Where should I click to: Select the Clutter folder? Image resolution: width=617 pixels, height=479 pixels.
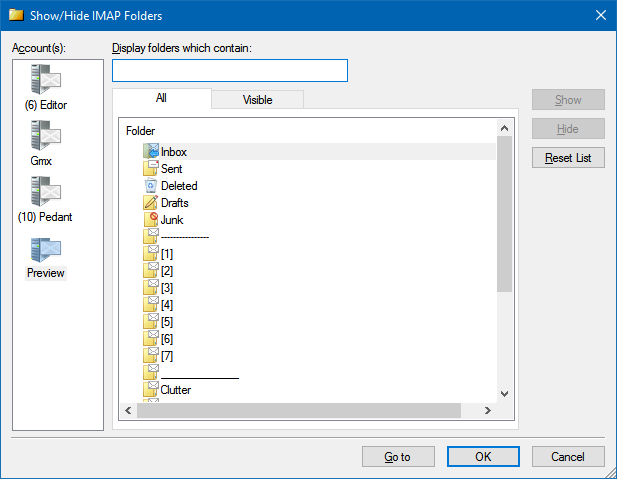click(175, 390)
